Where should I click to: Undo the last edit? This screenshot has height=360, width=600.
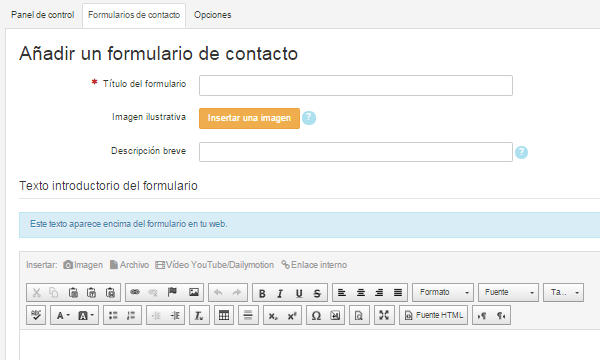[x=218, y=293]
